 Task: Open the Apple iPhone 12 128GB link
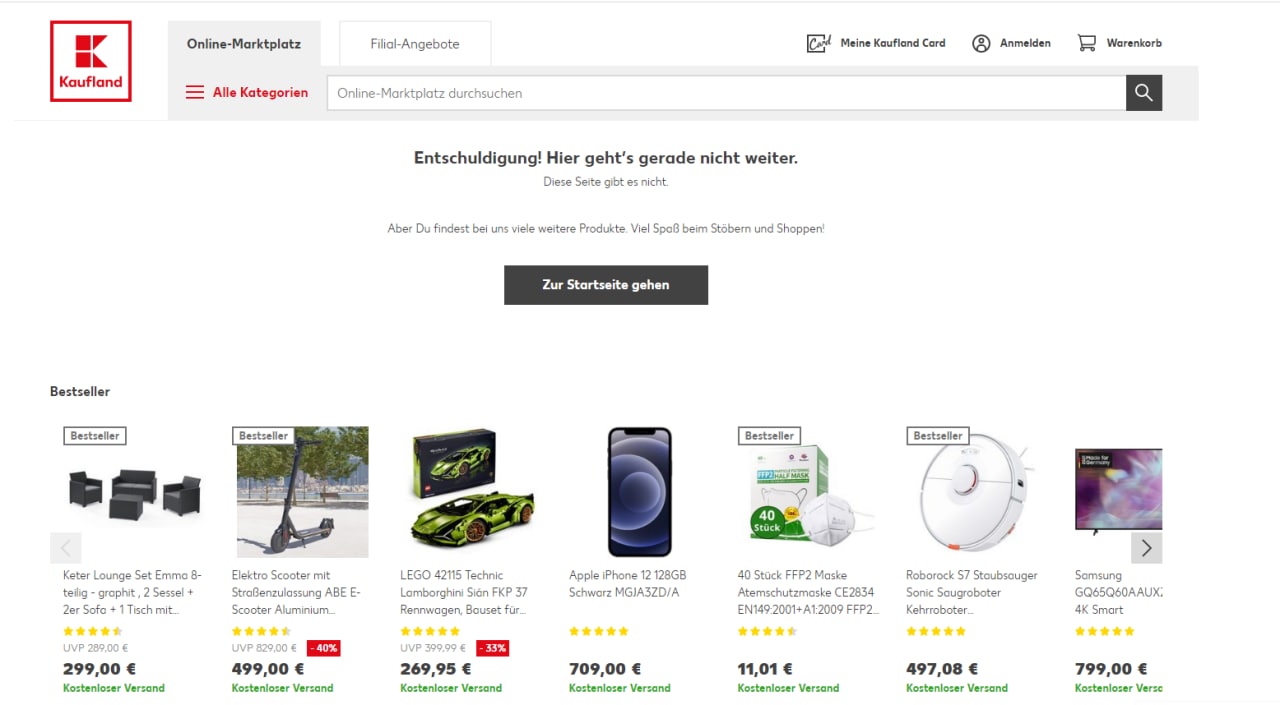click(628, 584)
